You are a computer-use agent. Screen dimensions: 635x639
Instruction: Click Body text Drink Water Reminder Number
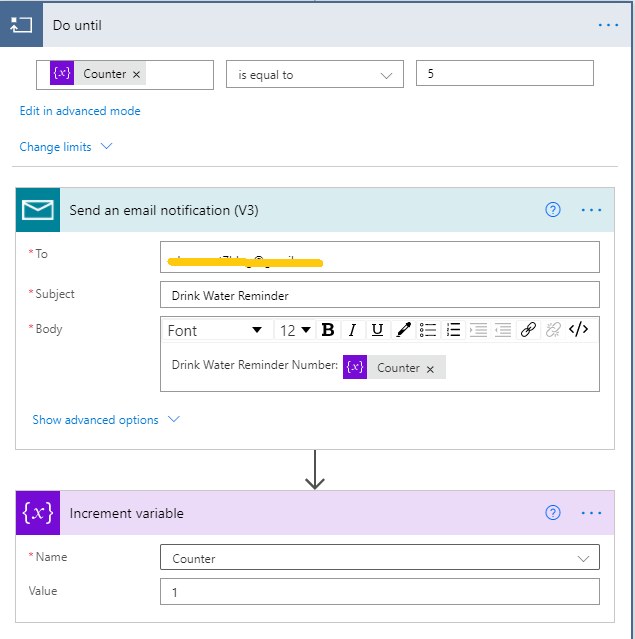255,365
